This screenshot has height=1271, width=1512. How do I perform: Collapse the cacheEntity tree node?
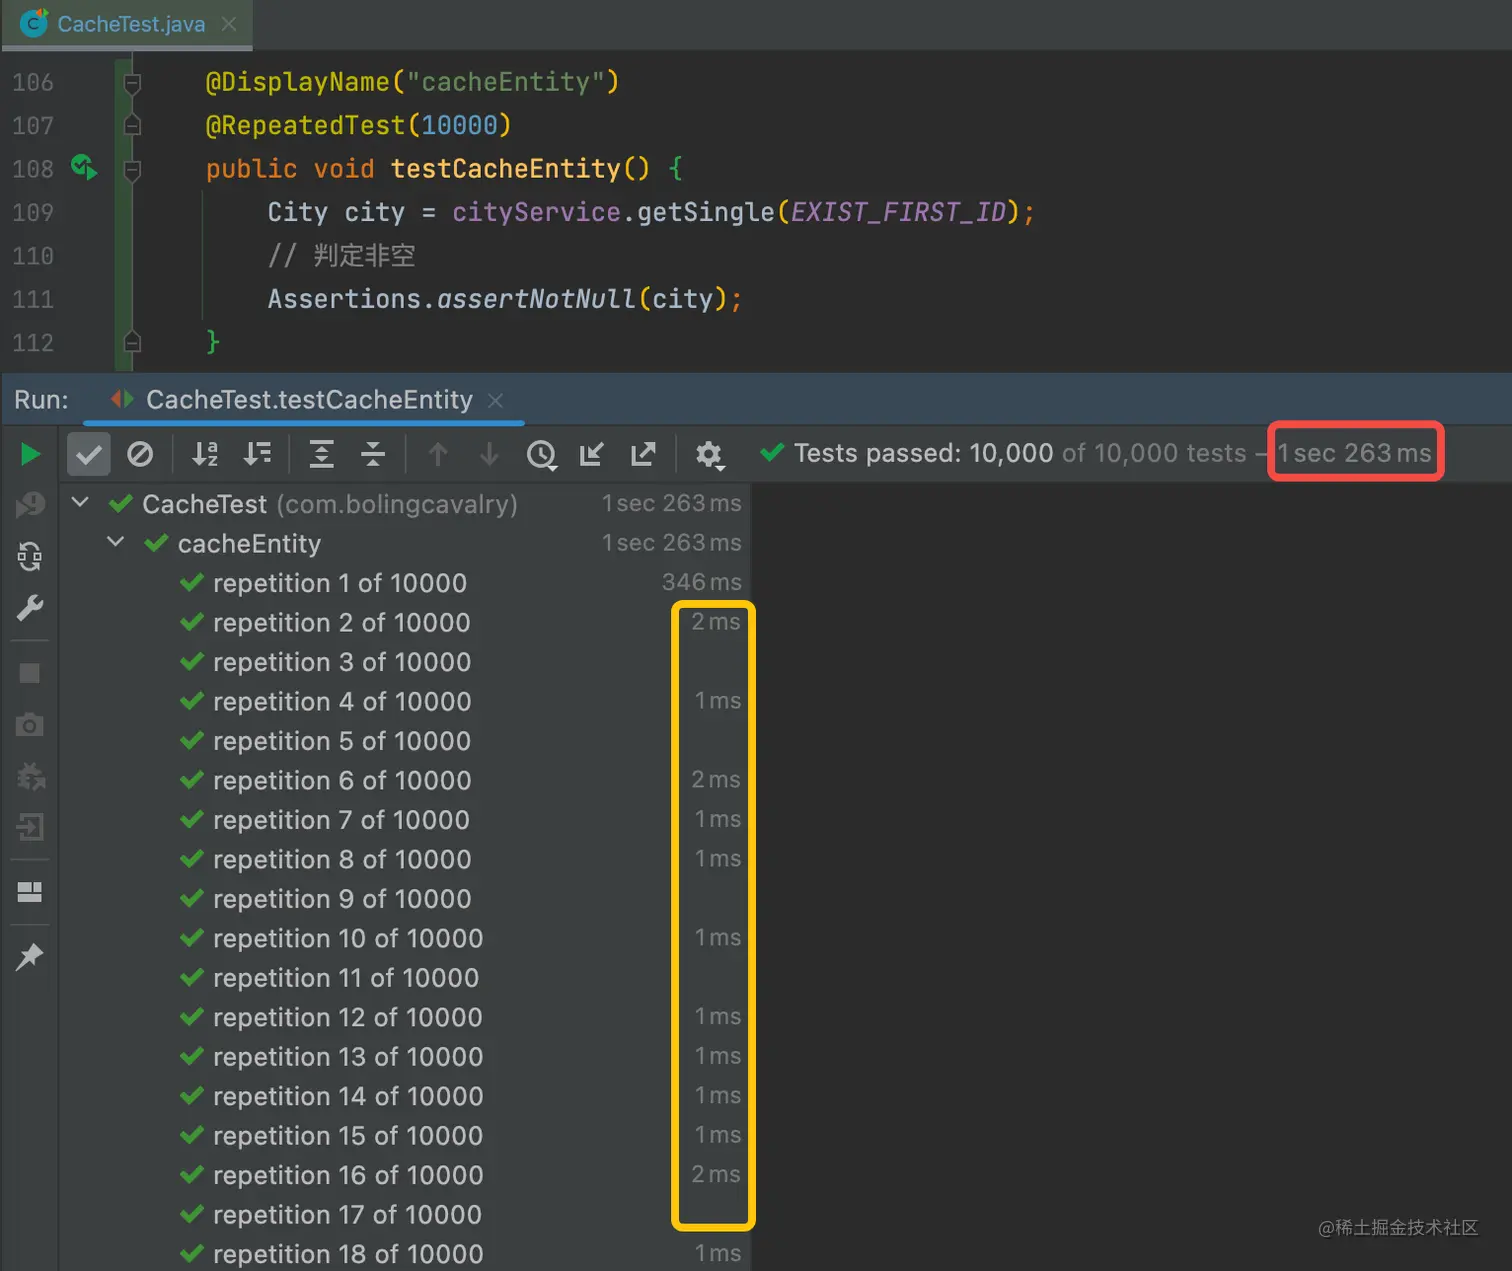click(x=116, y=542)
